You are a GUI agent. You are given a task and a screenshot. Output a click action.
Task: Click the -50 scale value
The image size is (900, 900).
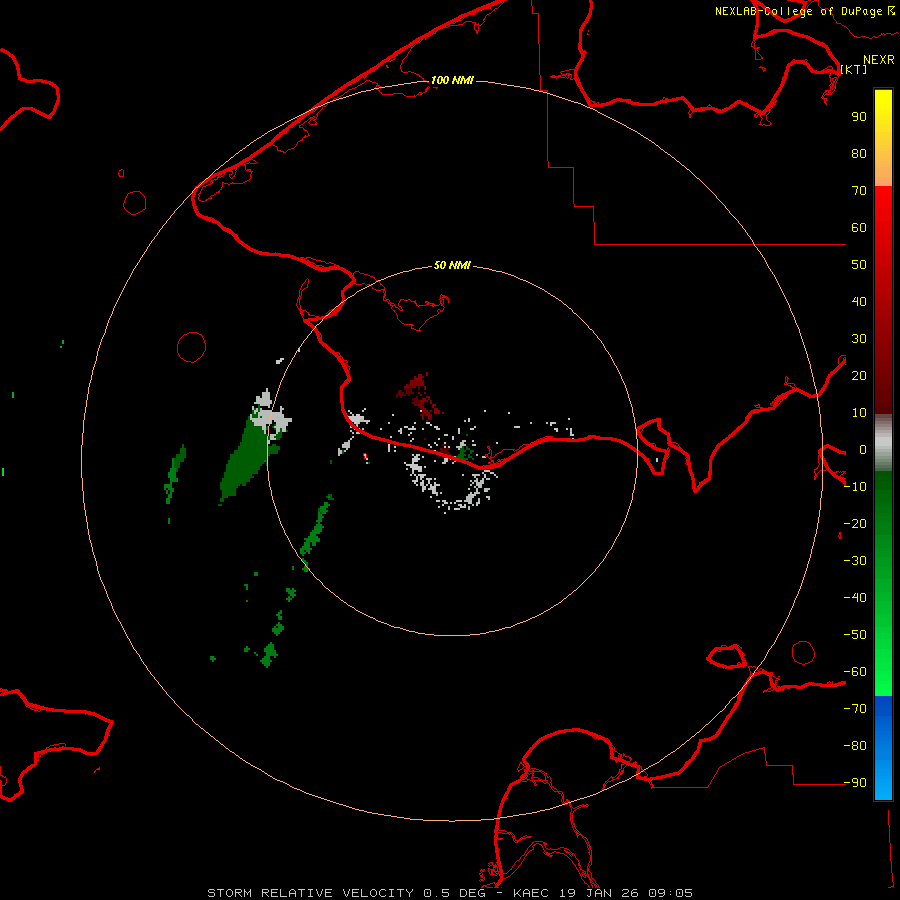[x=855, y=635]
